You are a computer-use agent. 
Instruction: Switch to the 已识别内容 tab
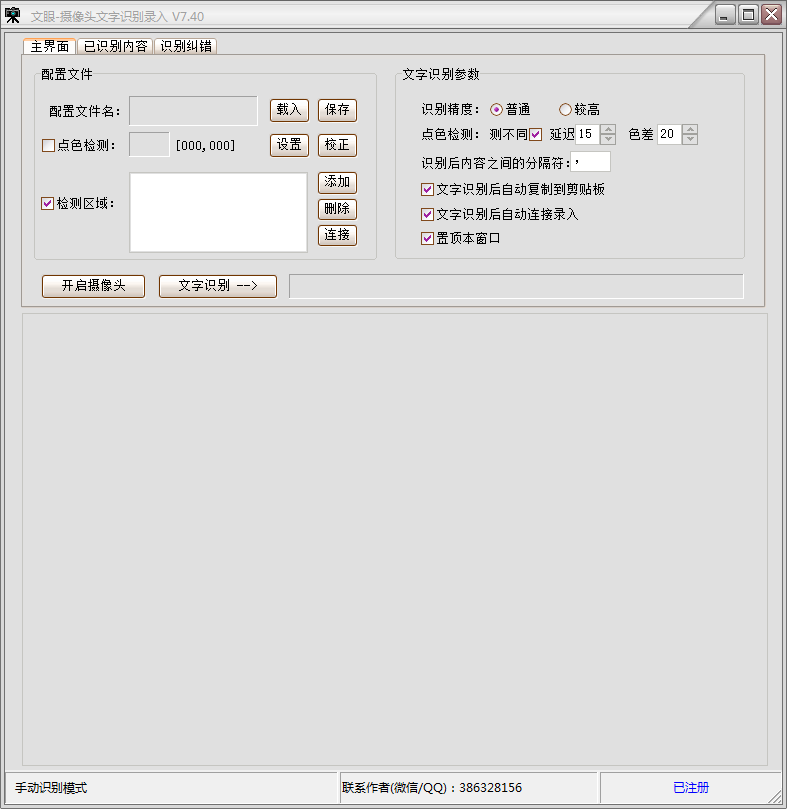click(115, 46)
